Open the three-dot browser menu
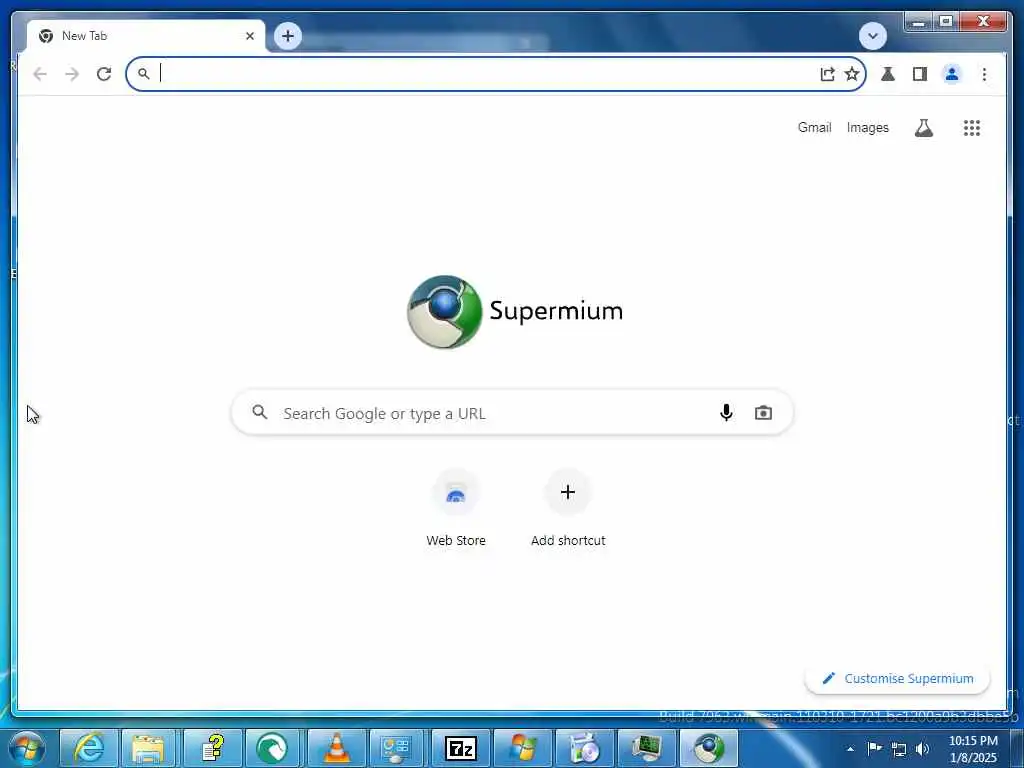1024x768 pixels. coord(984,74)
